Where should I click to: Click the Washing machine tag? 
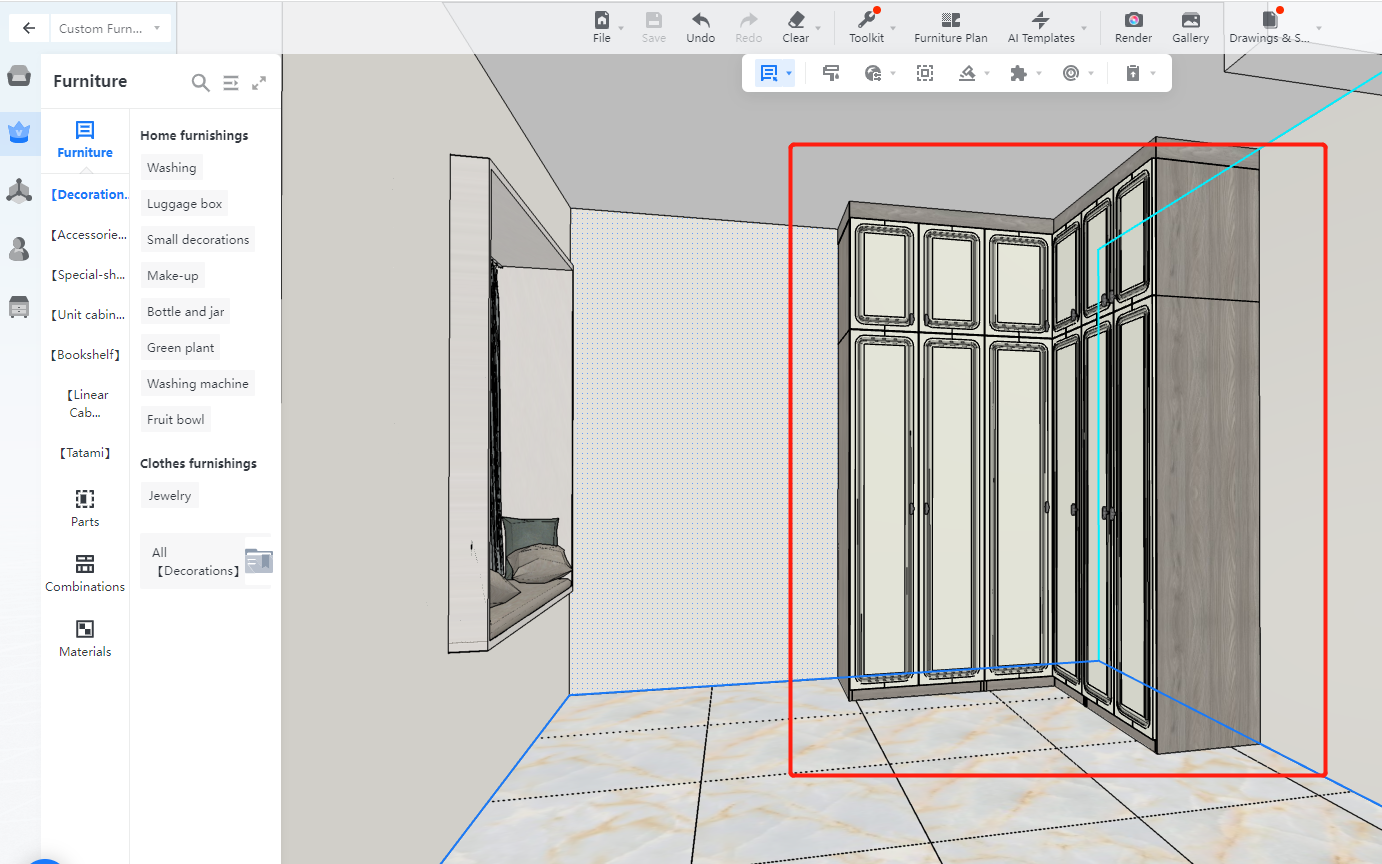coord(197,384)
